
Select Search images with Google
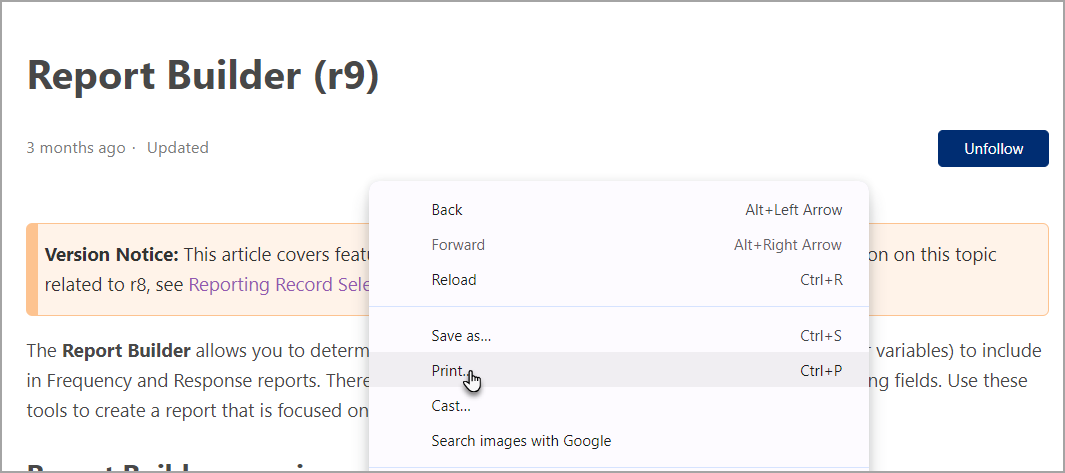tap(619, 441)
